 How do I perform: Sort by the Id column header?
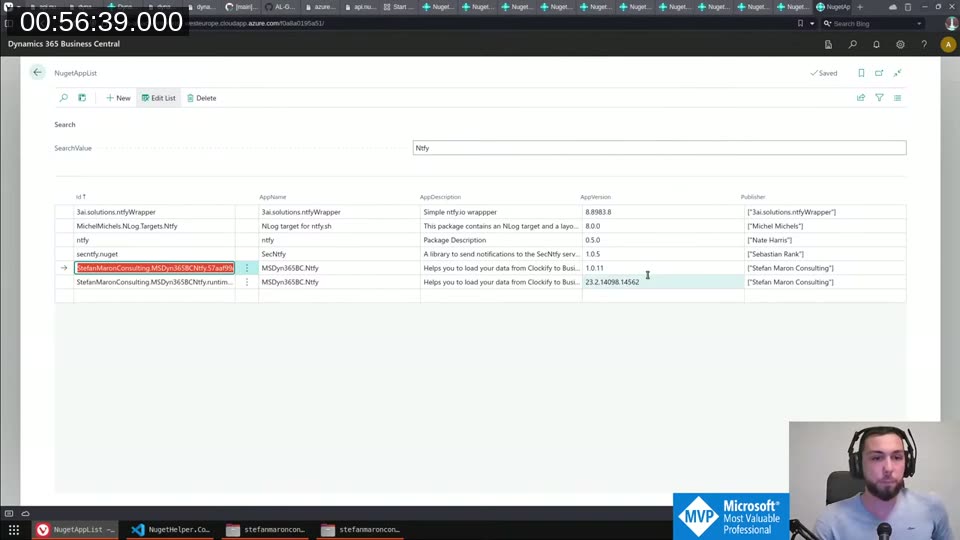(x=81, y=197)
